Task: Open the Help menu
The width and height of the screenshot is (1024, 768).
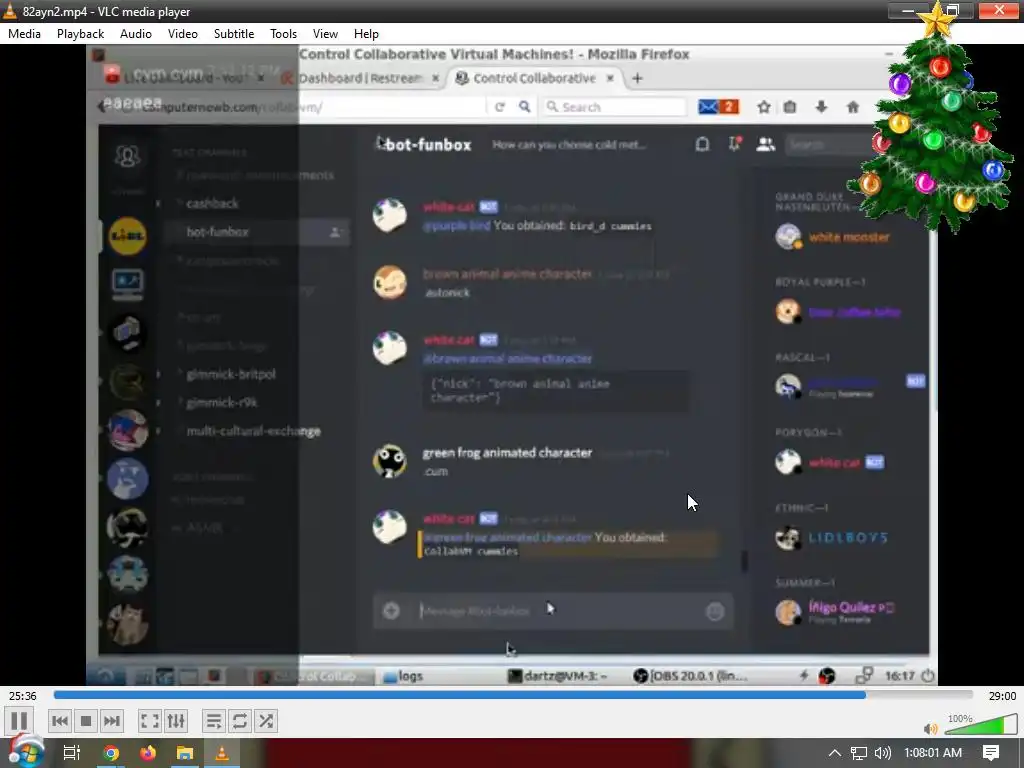Action: tap(366, 33)
